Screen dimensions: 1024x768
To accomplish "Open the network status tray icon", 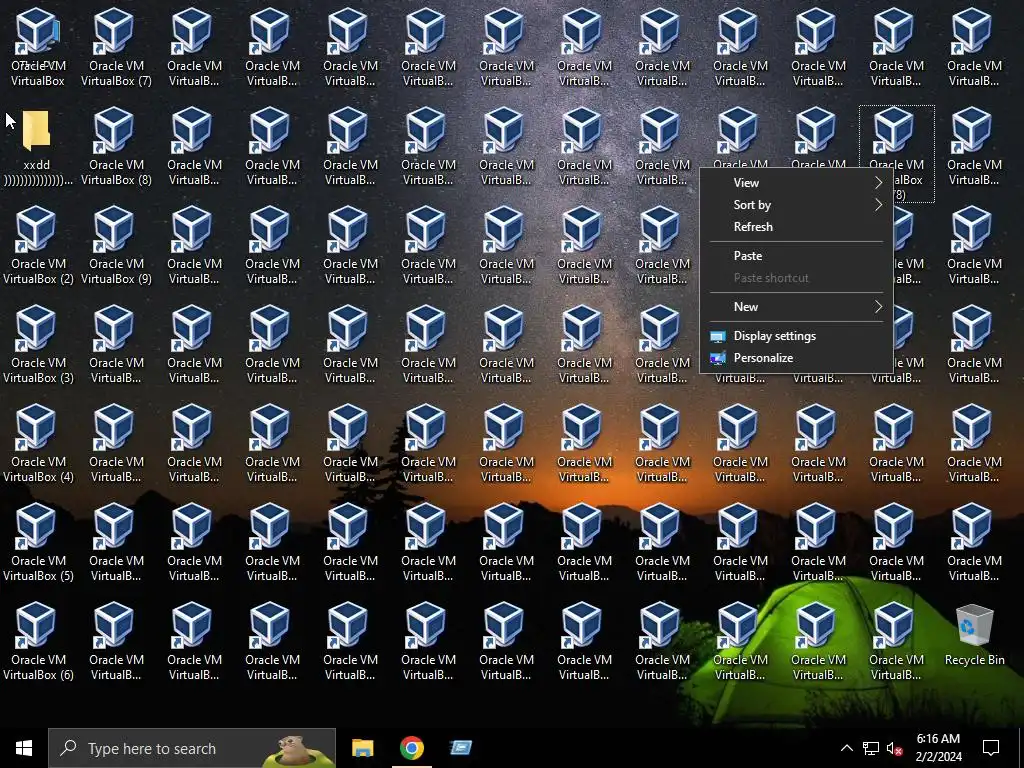I will click(871, 748).
